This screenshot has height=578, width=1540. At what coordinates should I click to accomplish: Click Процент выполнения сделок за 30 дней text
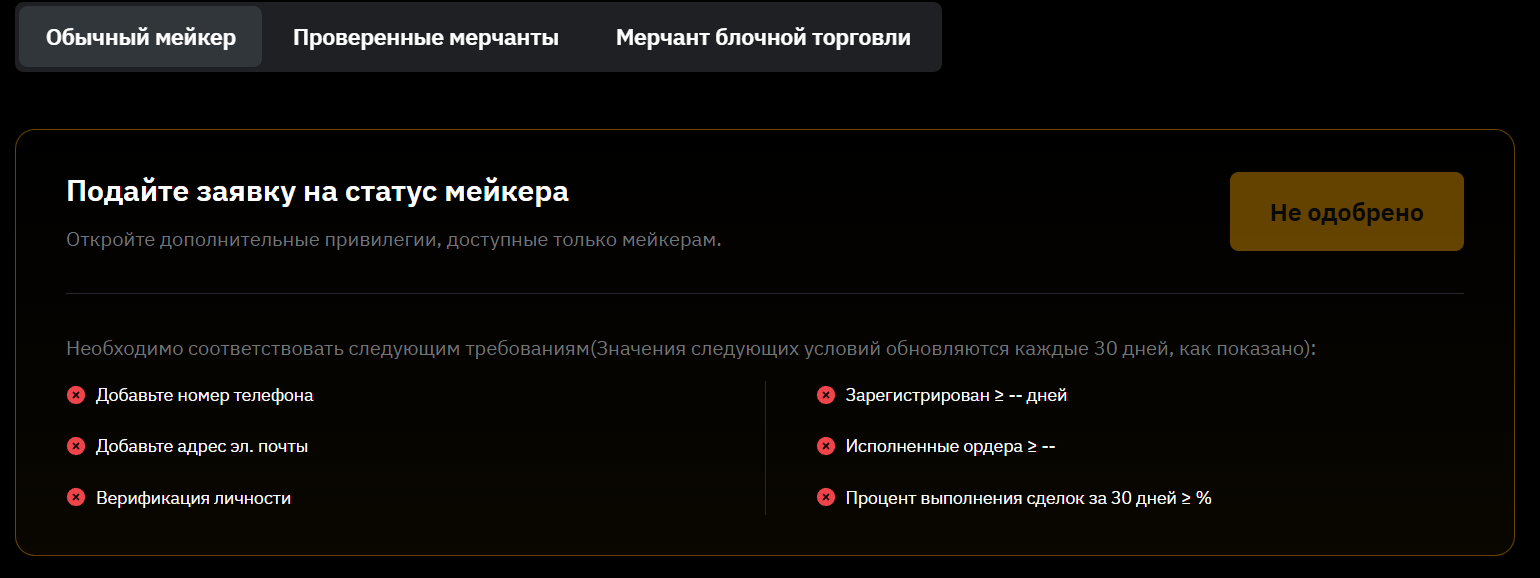tap(1028, 497)
